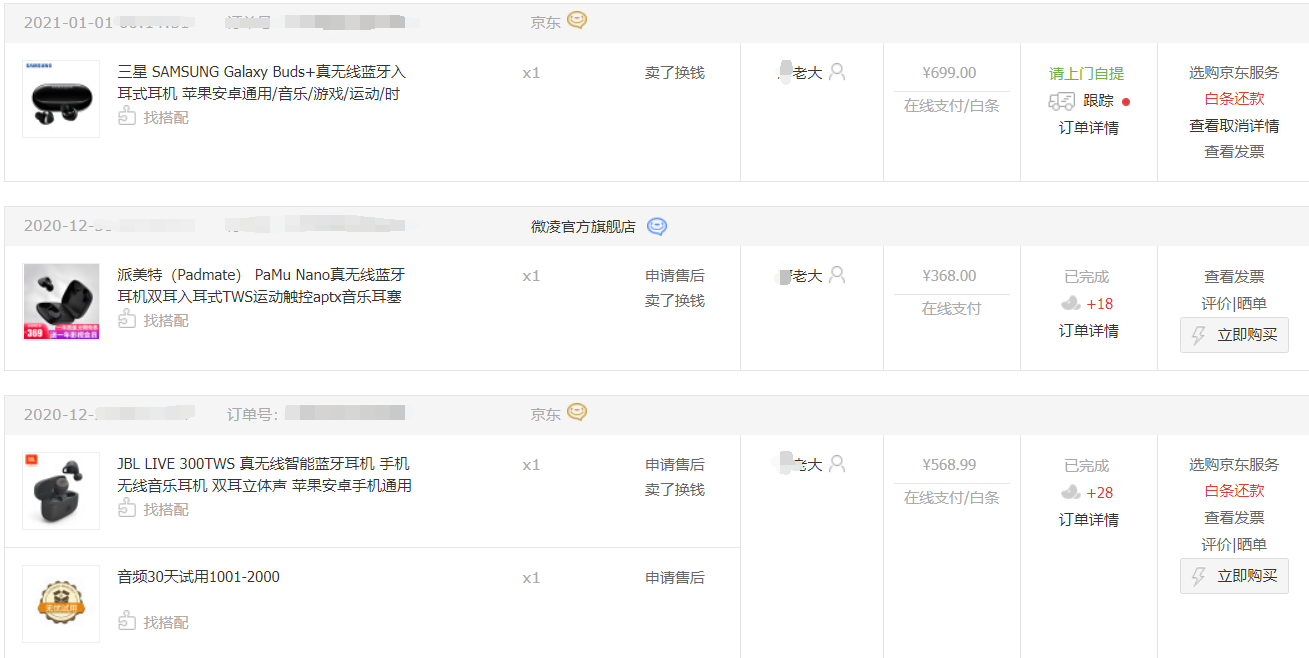Open the JBL LIVE 300TWS product title link
The width and height of the screenshot is (1309, 658).
265,475
